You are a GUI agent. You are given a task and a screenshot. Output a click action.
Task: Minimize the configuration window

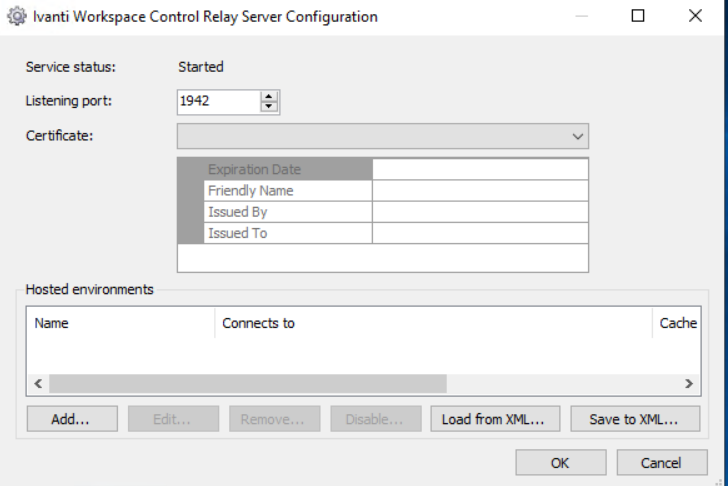tap(581, 16)
